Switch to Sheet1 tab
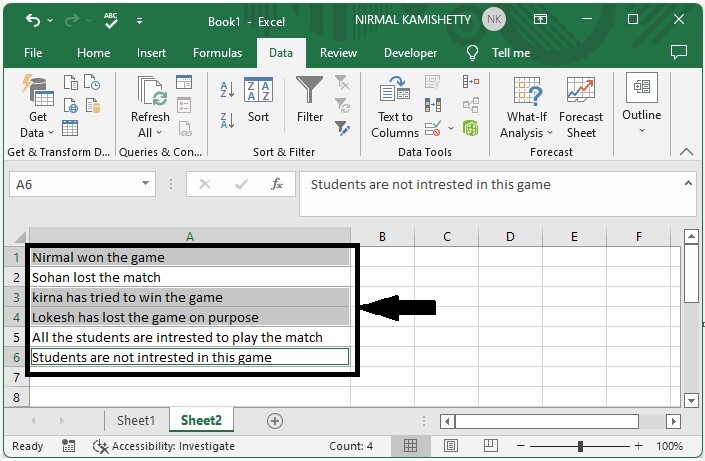This screenshot has width=705, height=461. pos(136,421)
